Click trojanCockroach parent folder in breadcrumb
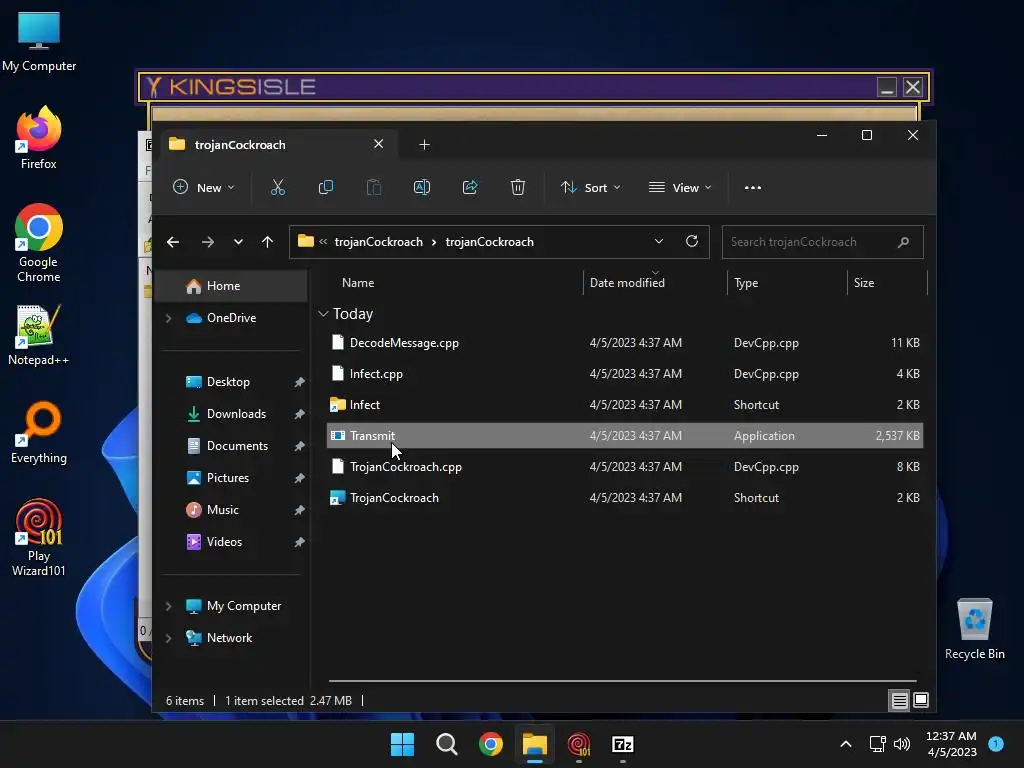The width and height of the screenshot is (1024, 768). pos(379,242)
